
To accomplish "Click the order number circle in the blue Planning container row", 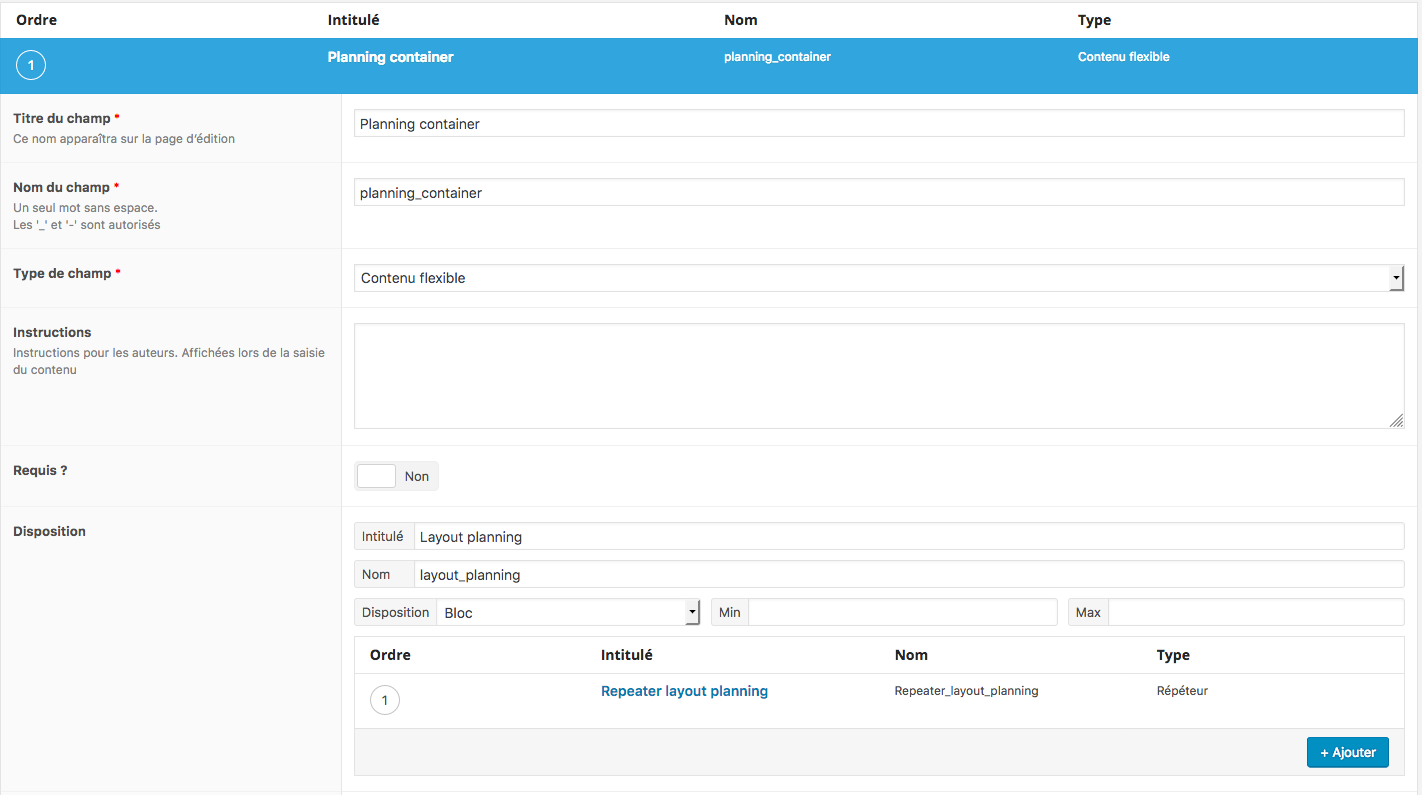I will pyautogui.click(x=31, y=66).
